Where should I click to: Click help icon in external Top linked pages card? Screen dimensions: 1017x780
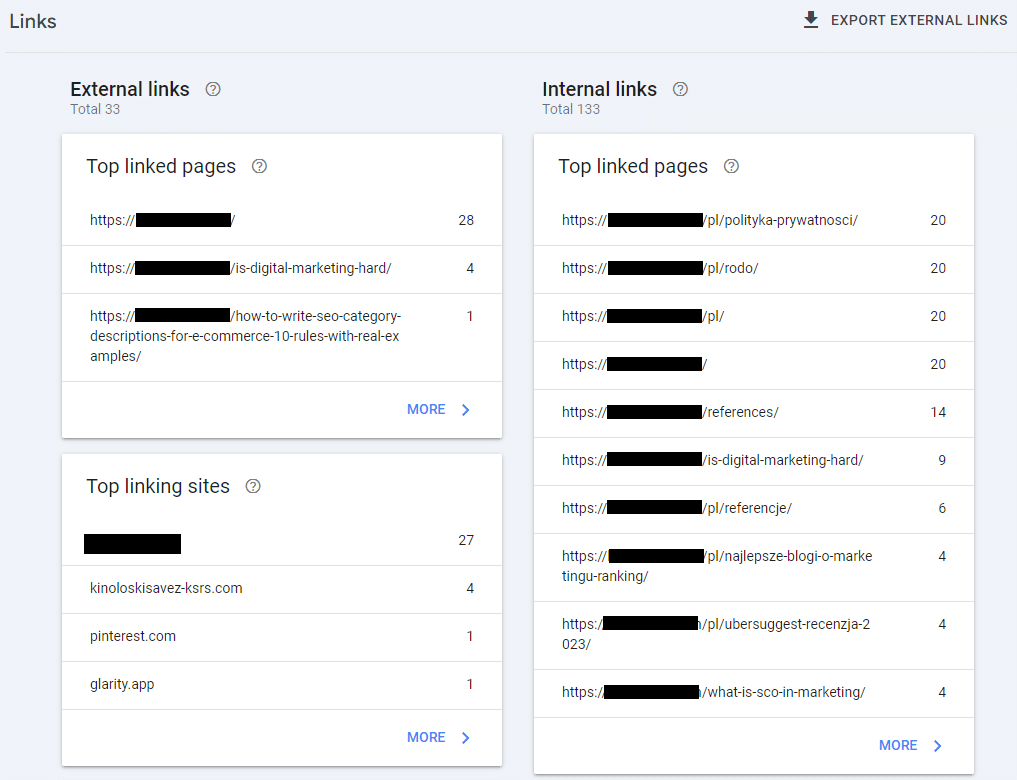(x=259, y=166)
